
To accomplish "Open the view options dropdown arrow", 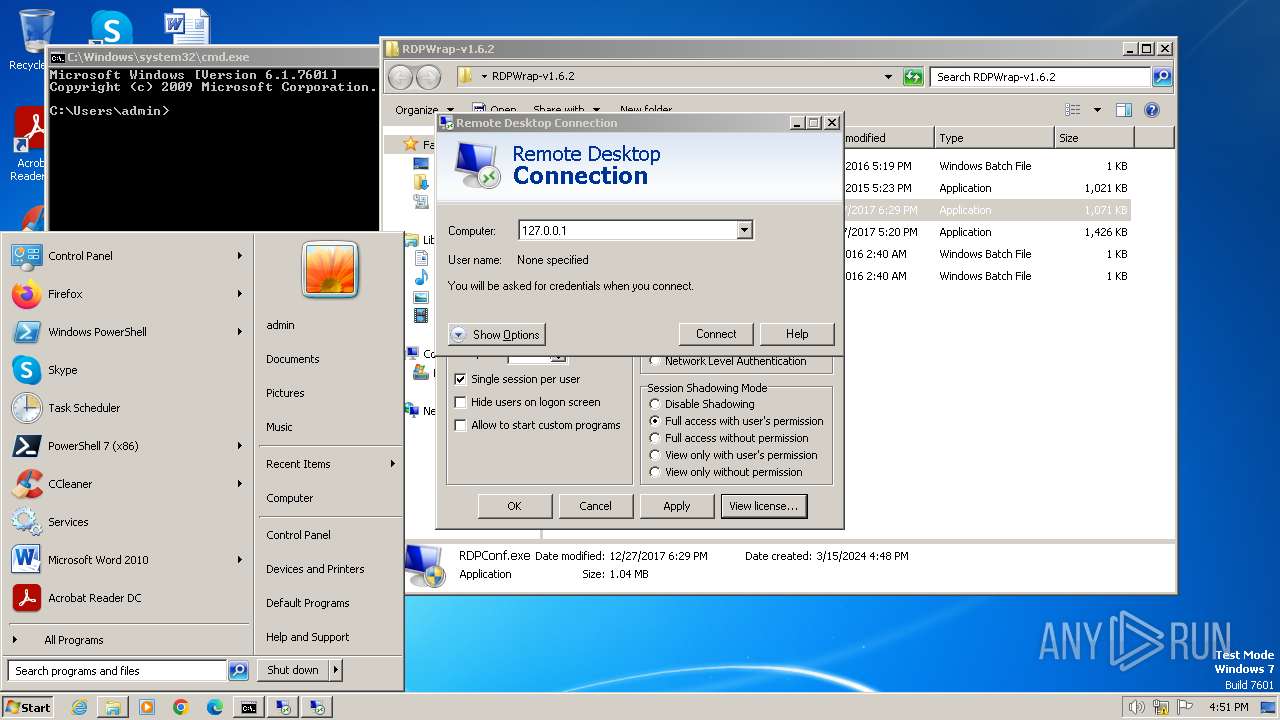I will [x=1097, y=110].
